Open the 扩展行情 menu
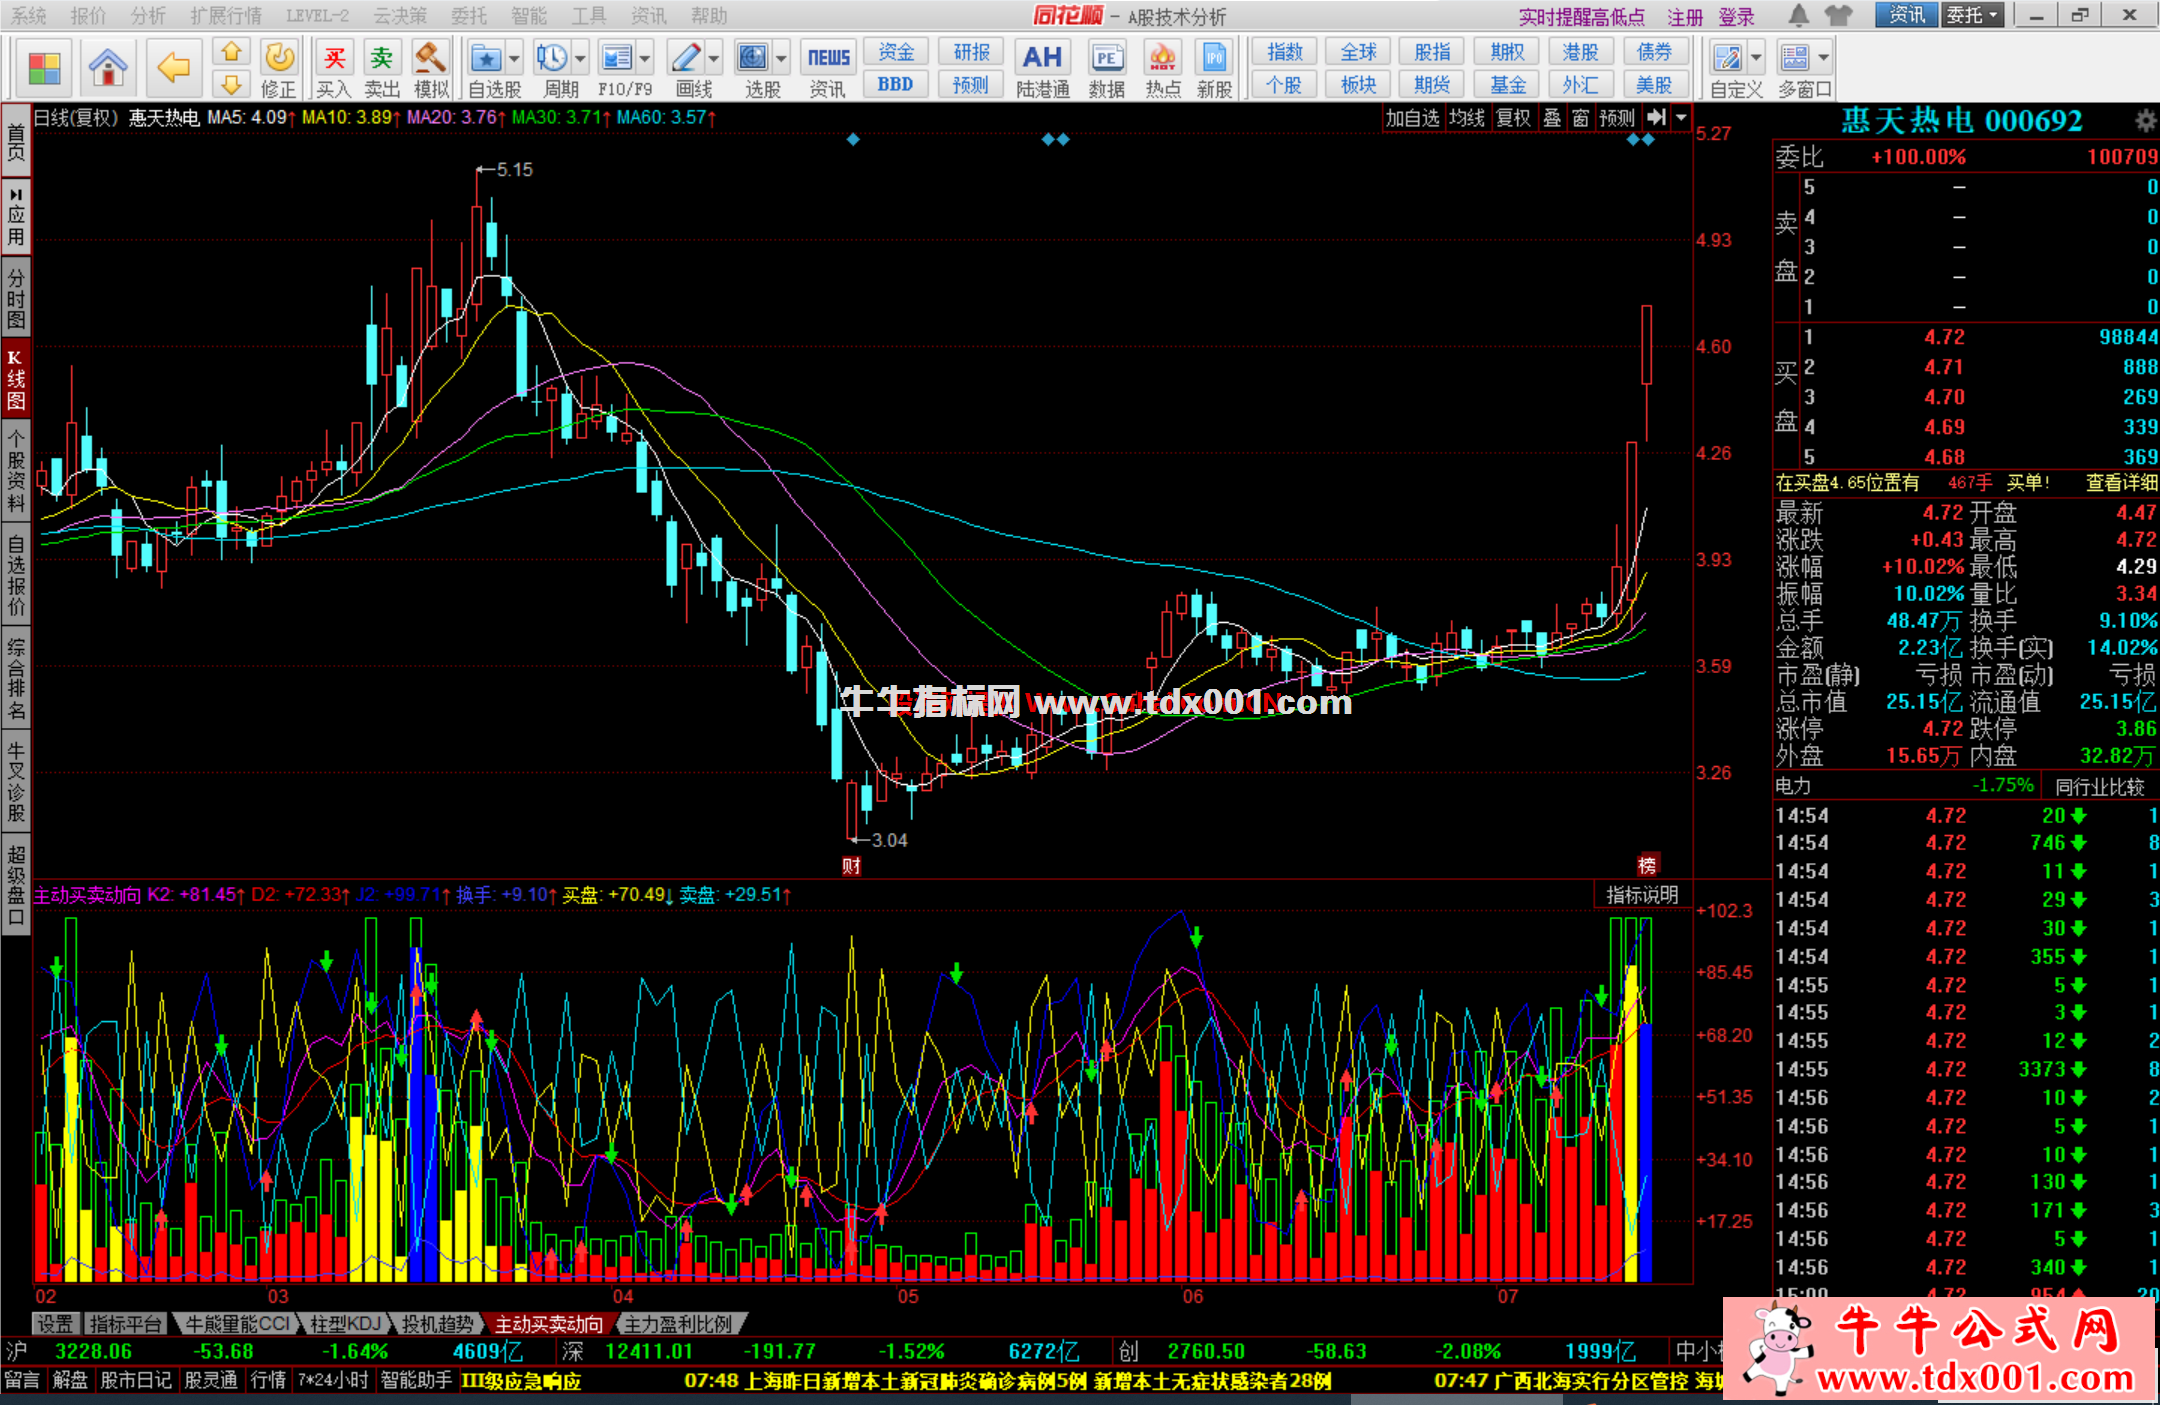Viewport: 2160px width, 1405px height. (x=226, y=15)
